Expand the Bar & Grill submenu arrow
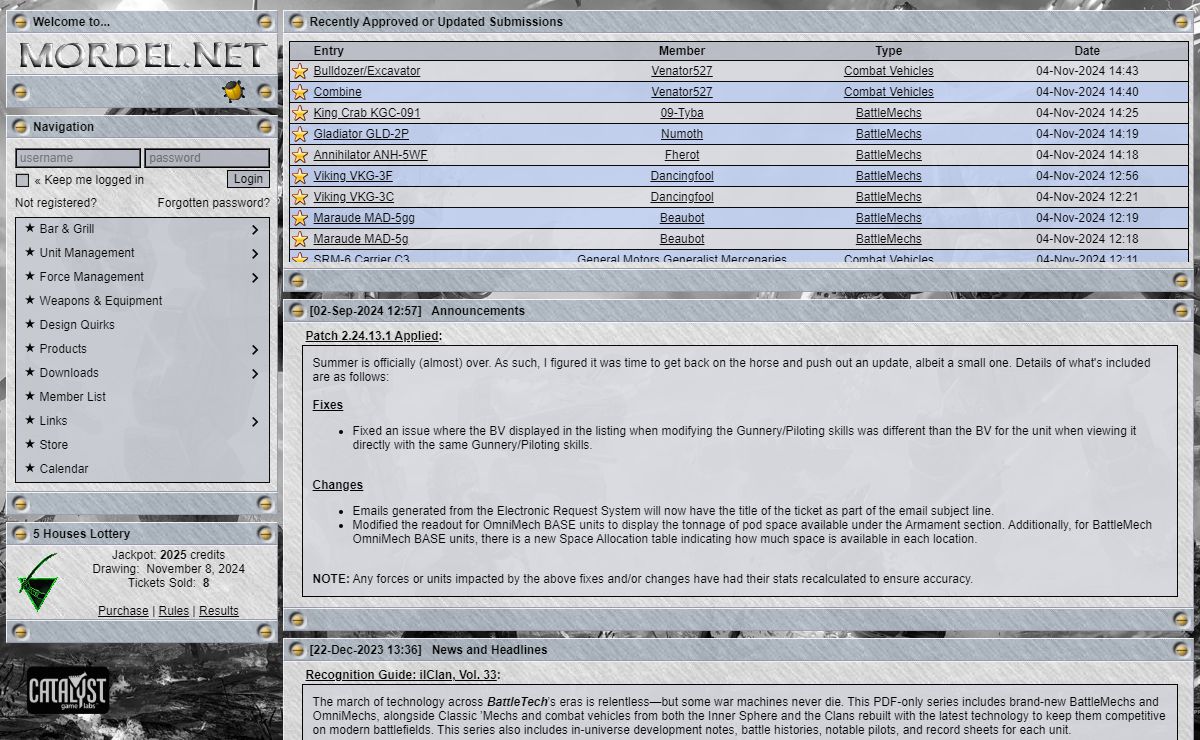This screenshot has height=740, width=1200. coord(255,230)
